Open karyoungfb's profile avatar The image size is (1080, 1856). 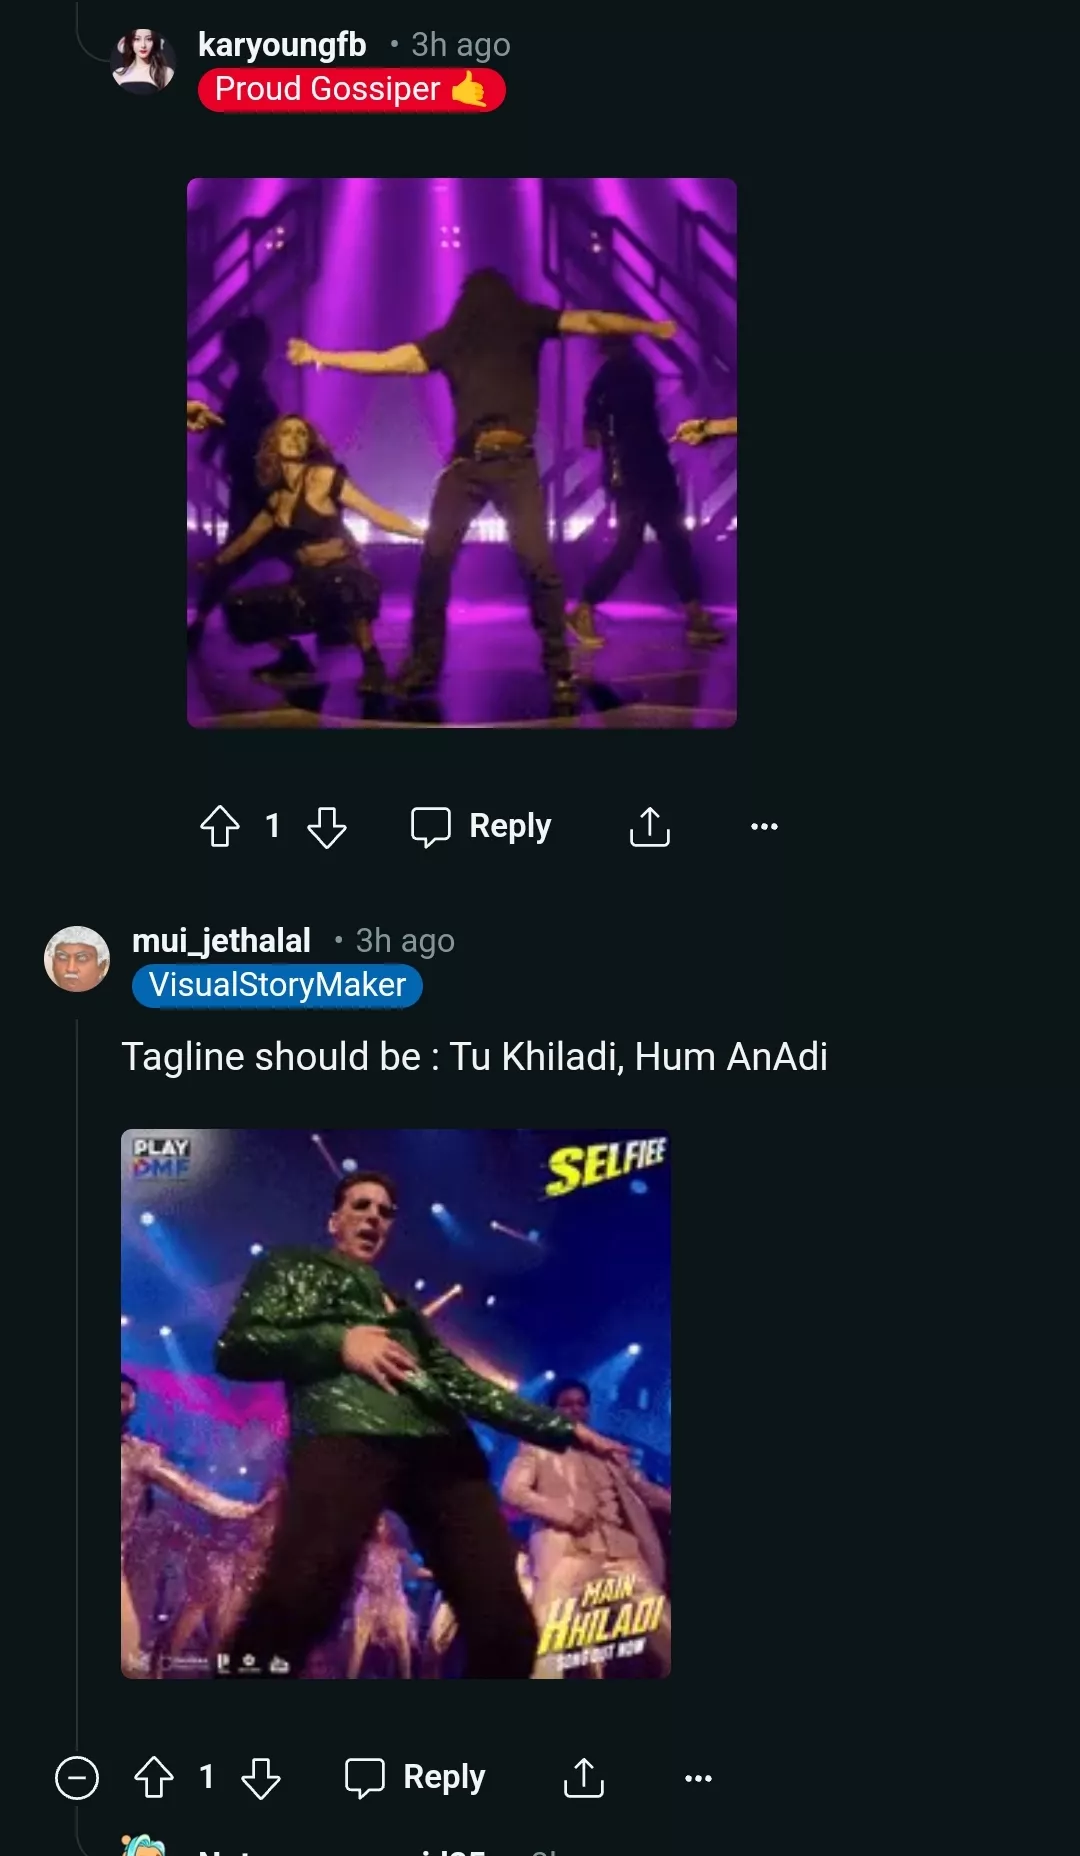[x=144, y=62]
